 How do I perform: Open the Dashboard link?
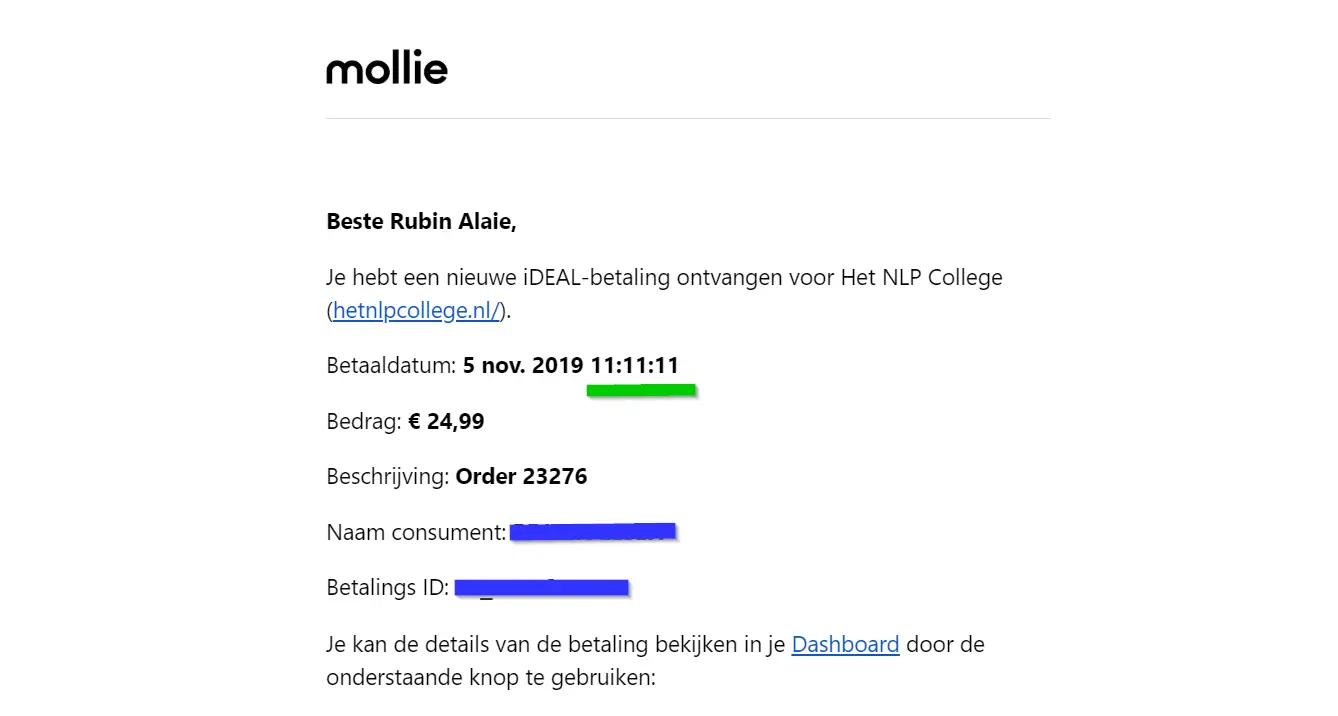tap(845, 645)
